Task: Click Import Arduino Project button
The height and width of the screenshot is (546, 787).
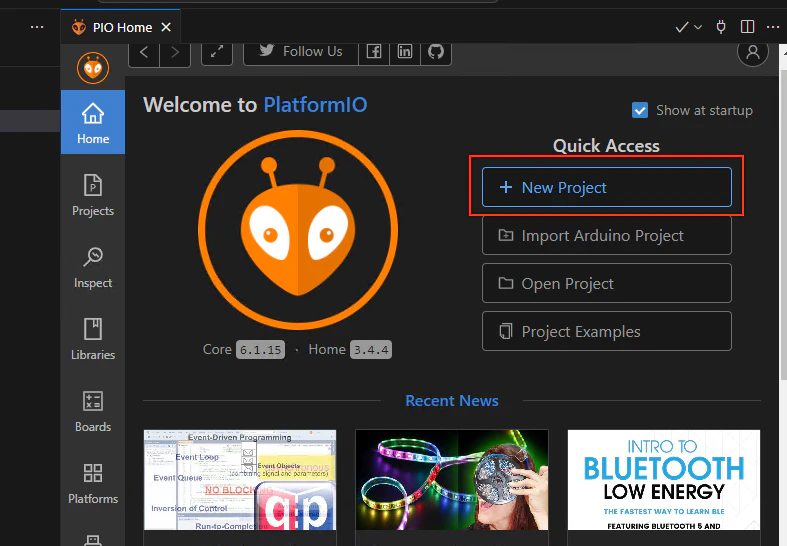Action: (607, 235)
